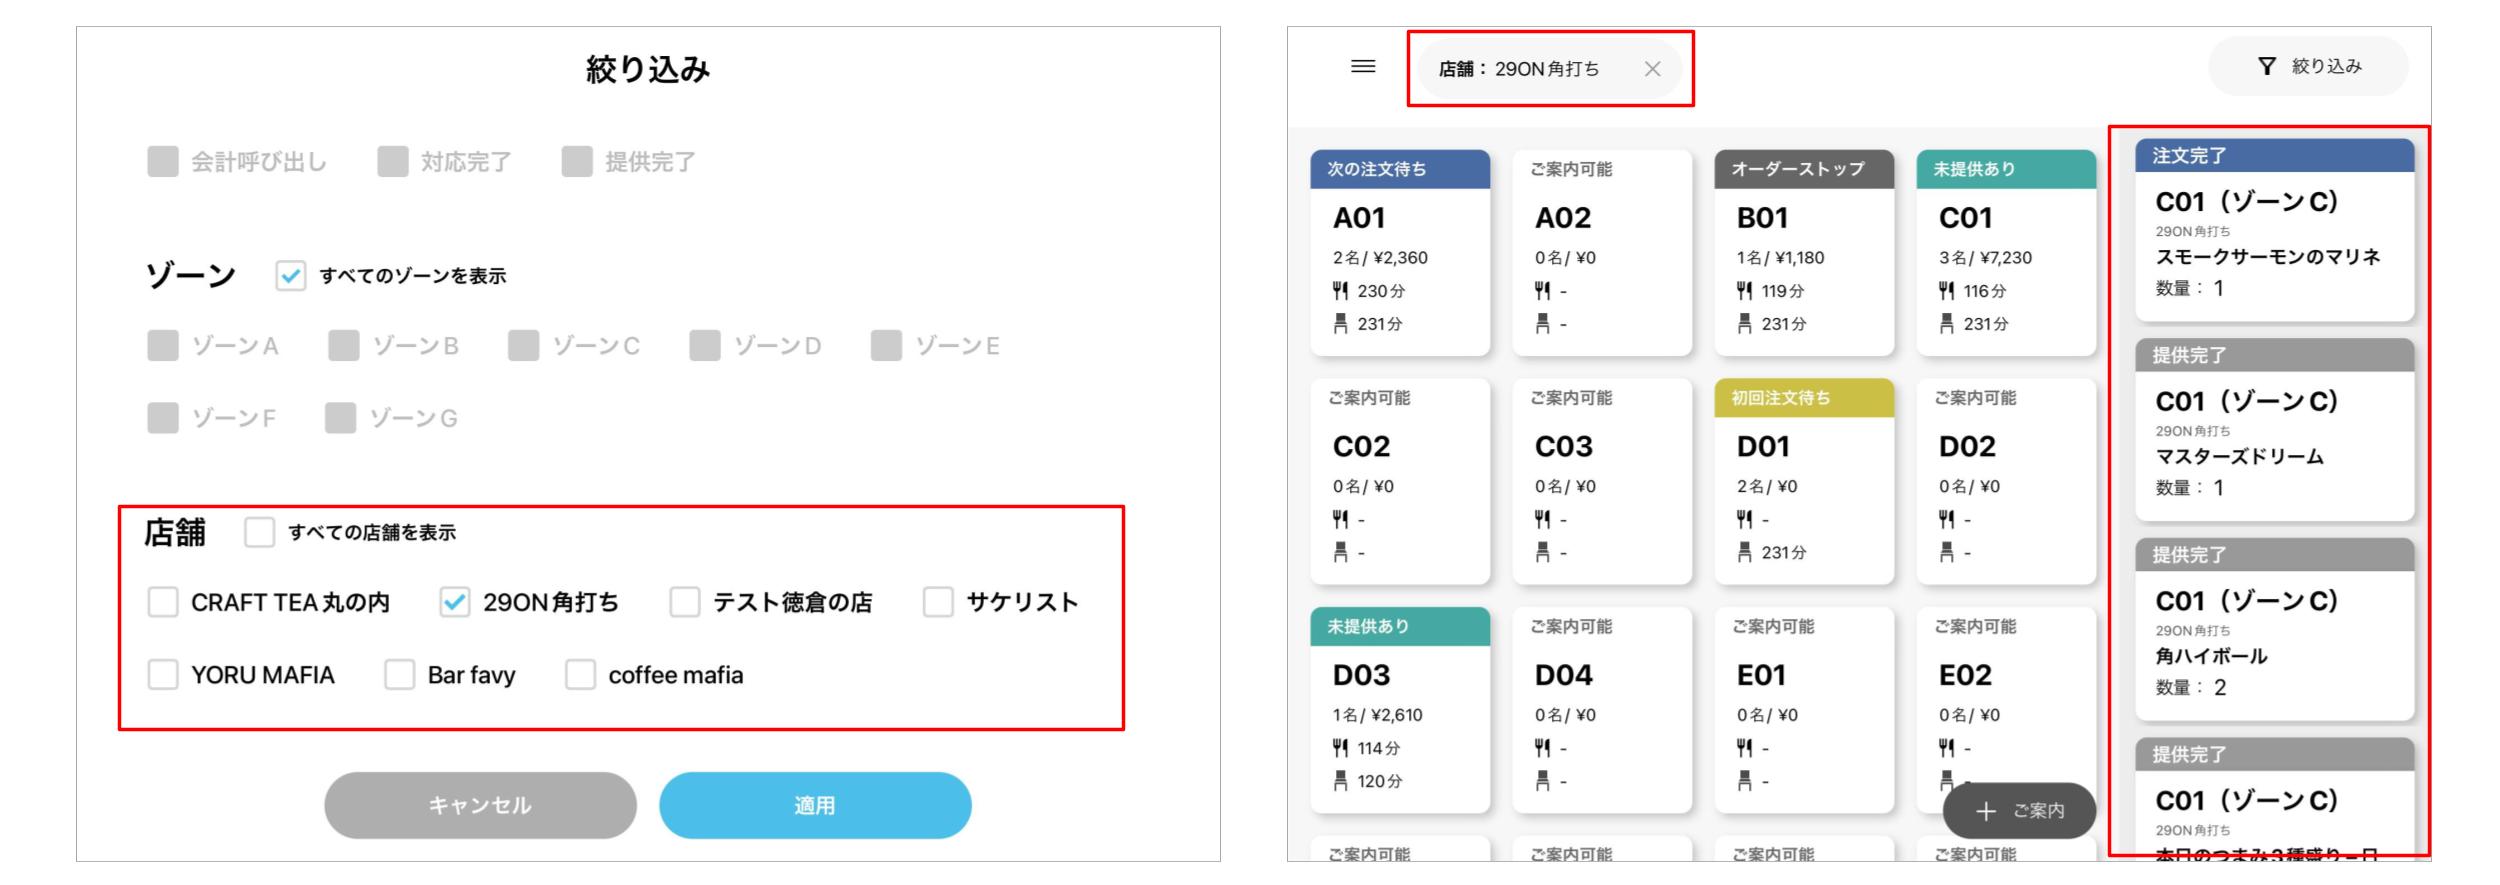Open the B01 オーダーストップ table card
The width and height of the screenshot is (2500, 885).
[x=1803, y=253]
